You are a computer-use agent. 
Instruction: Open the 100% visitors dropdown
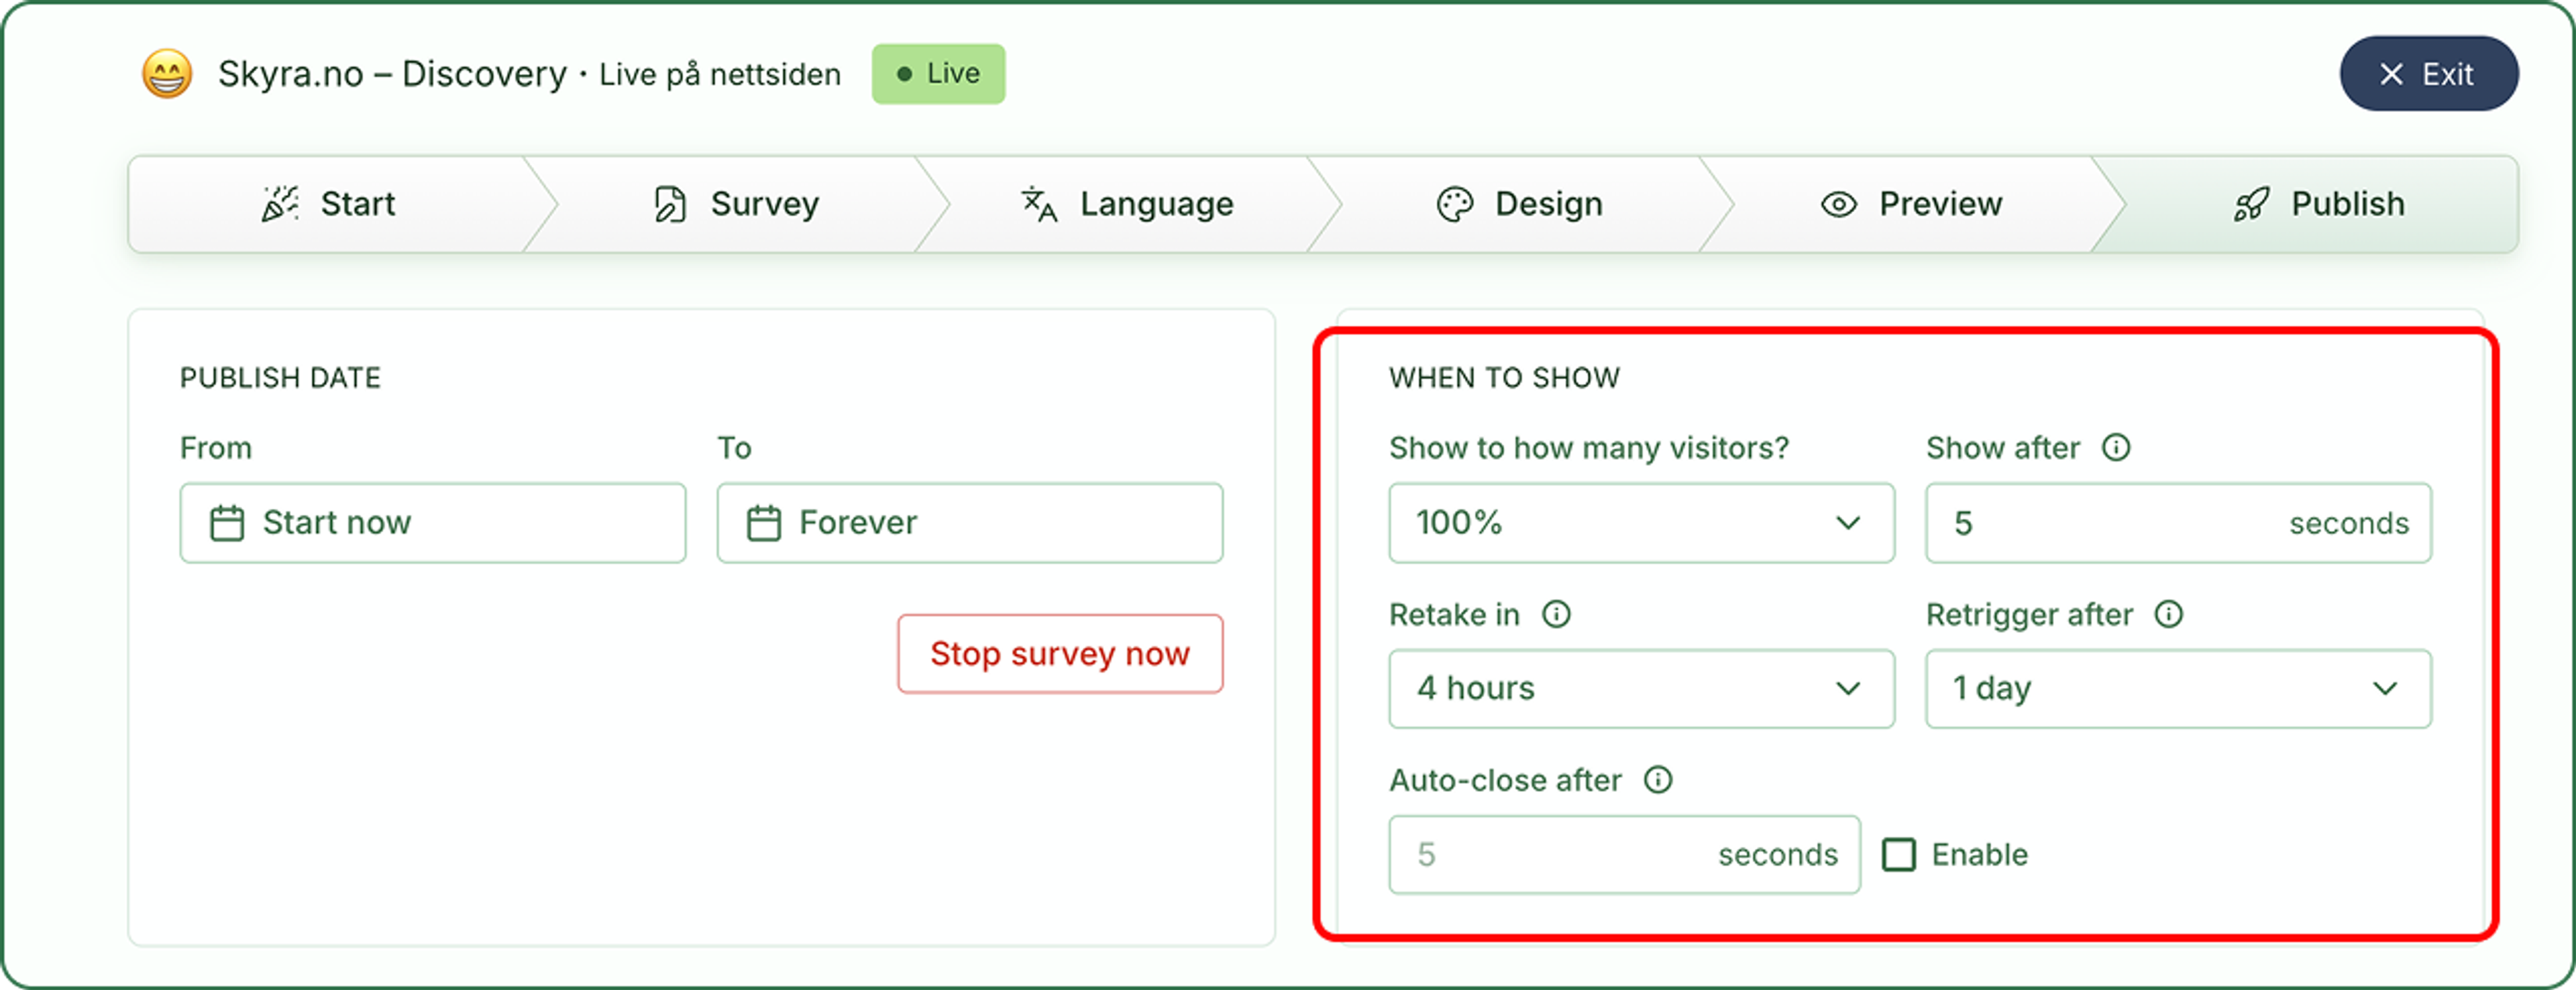coord(1641,523)
